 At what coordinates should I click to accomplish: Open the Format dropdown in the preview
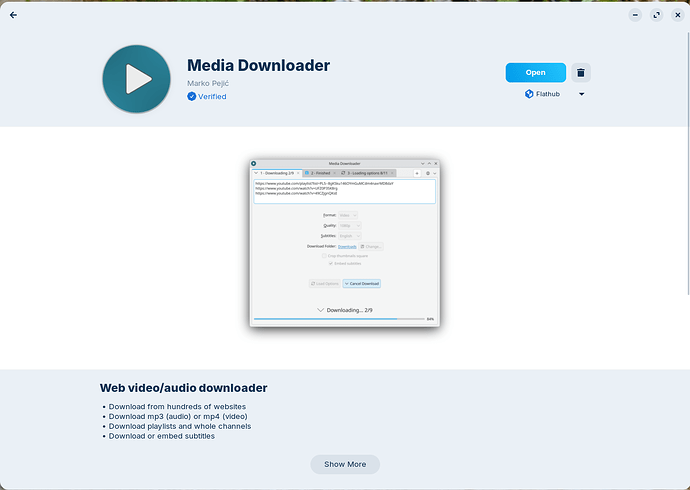point(348,215)
